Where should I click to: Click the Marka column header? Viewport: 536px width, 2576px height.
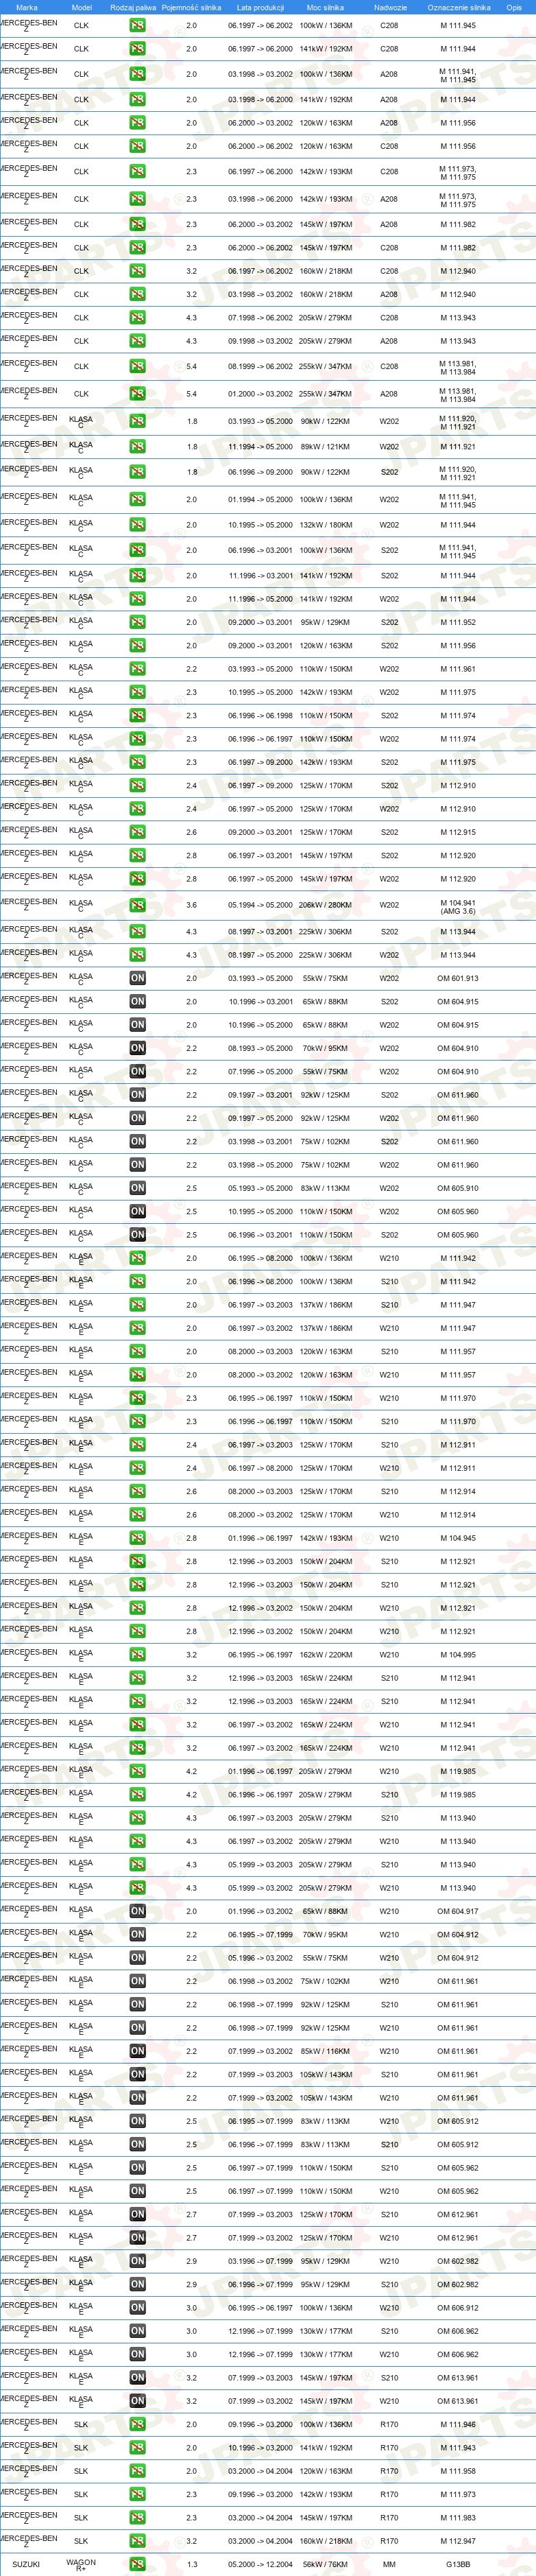[27, 7]
